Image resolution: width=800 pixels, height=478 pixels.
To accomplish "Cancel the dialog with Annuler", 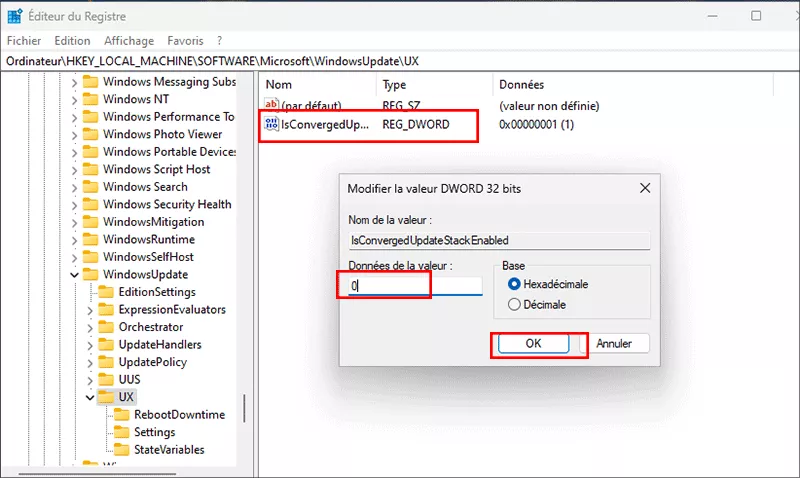I will 614,343.
